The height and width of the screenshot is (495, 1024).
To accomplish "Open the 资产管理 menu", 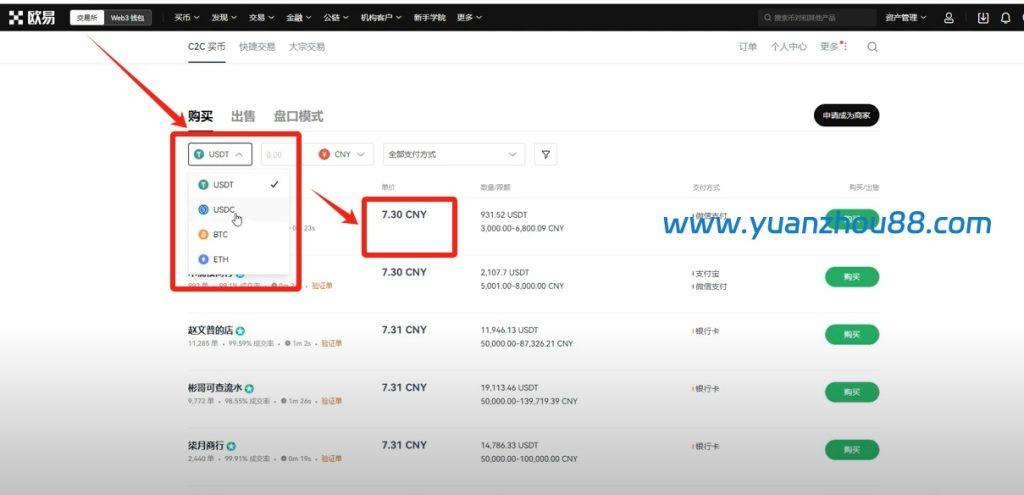I will pos(906,18).
